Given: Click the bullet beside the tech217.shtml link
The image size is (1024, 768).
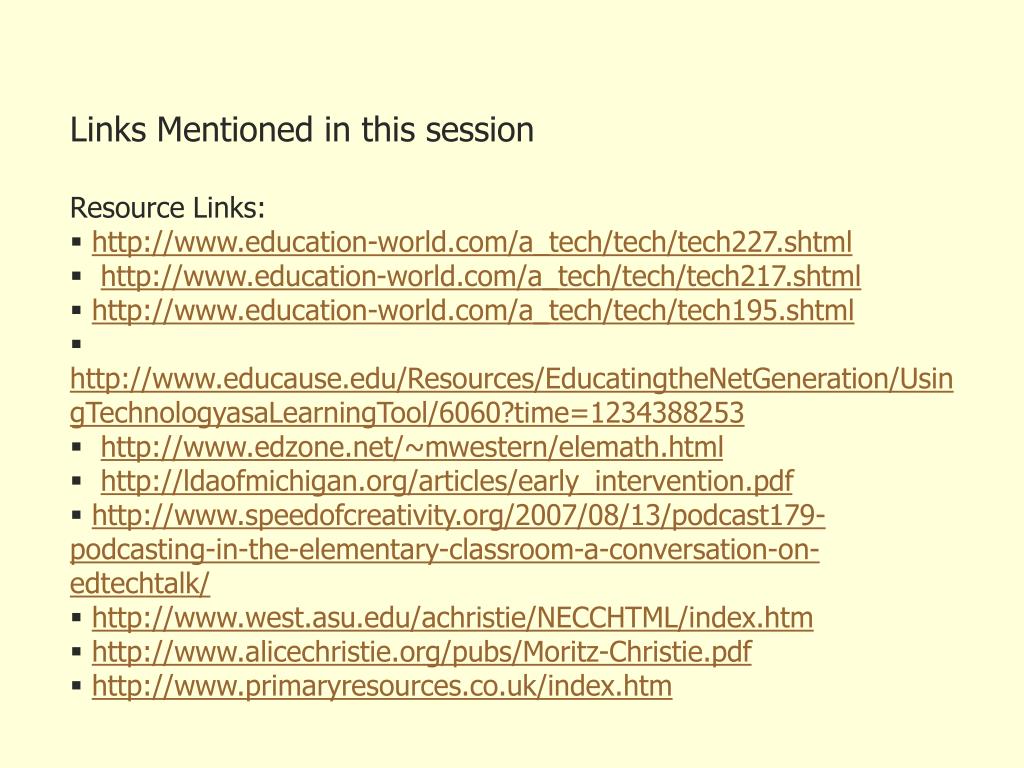Looking at the screenshot, I should click(x=76, y=276).
